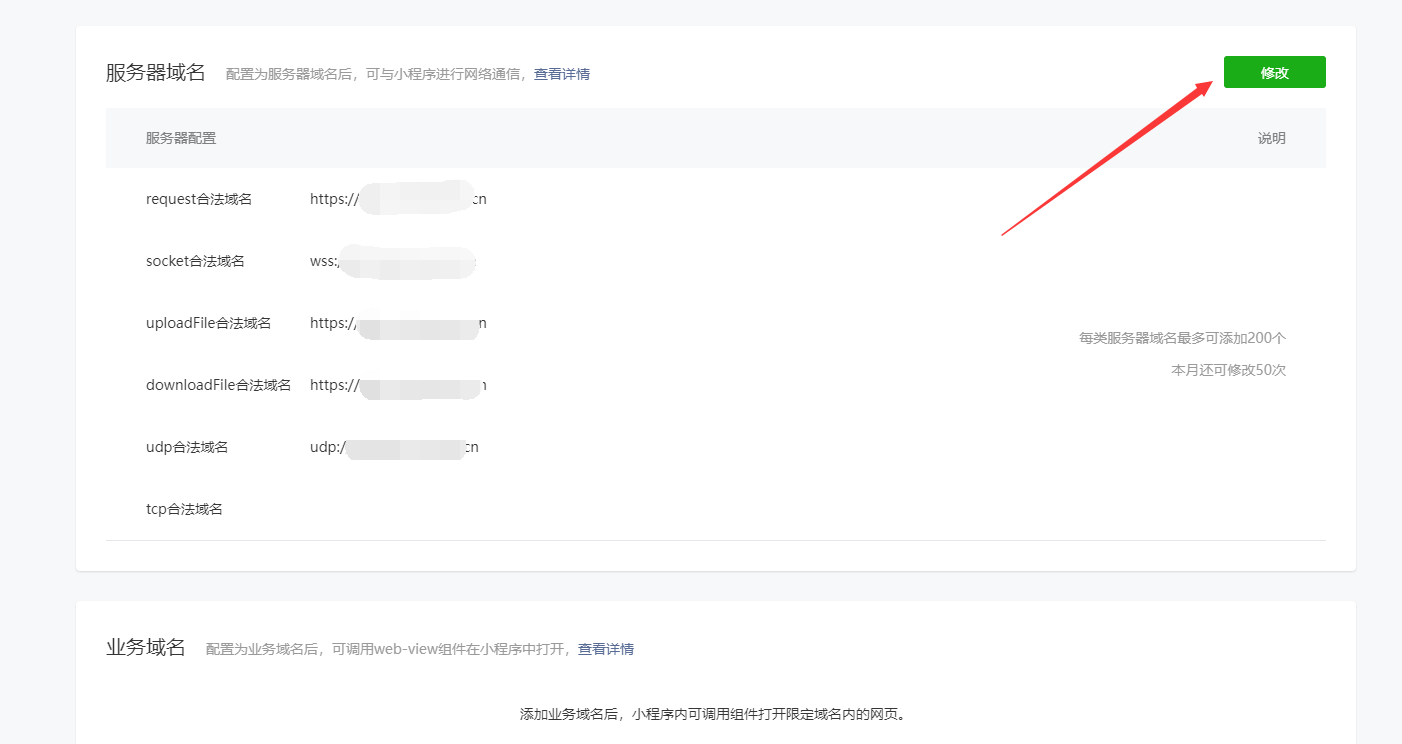Click the 业务域名 section heading

(146, 647)
